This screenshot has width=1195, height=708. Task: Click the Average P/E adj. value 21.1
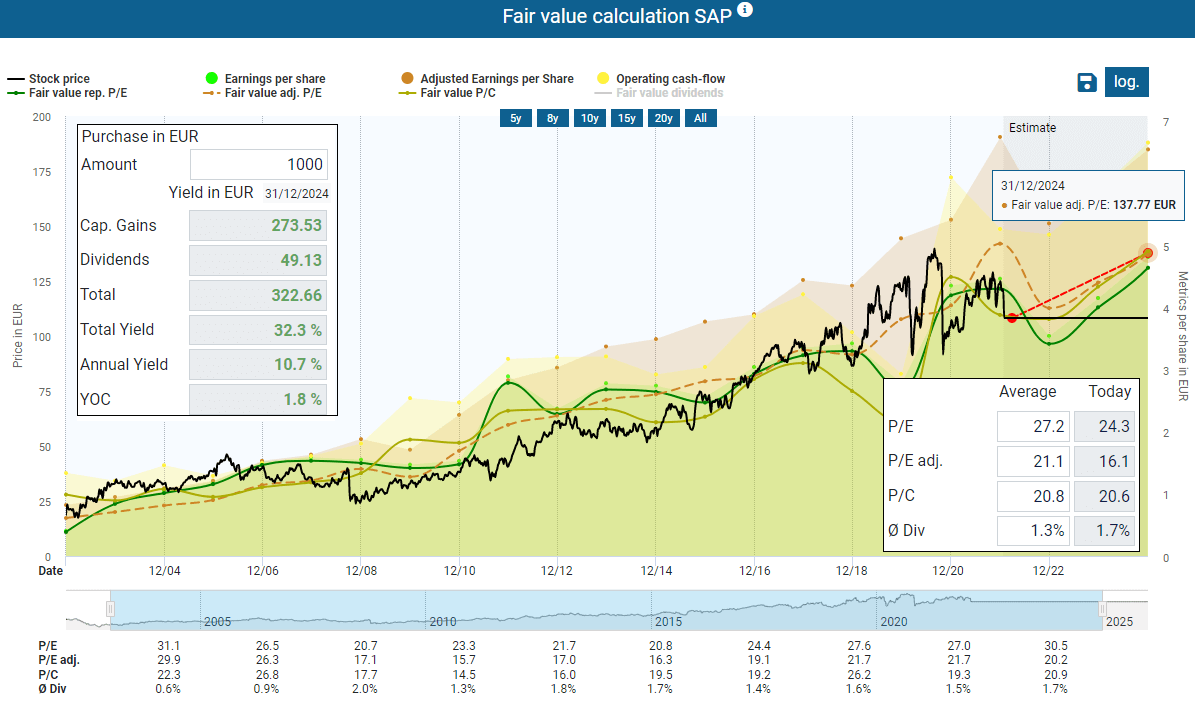point(1033,461)
